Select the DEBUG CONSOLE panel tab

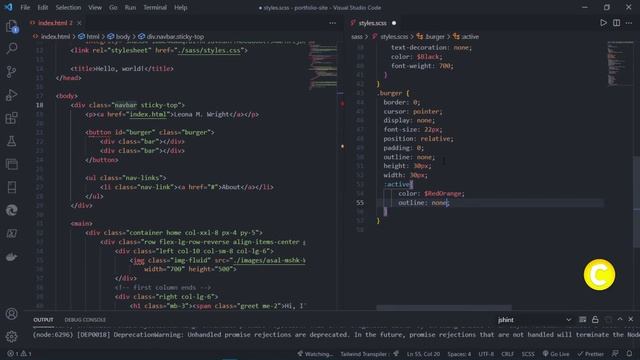click(85, 320)
